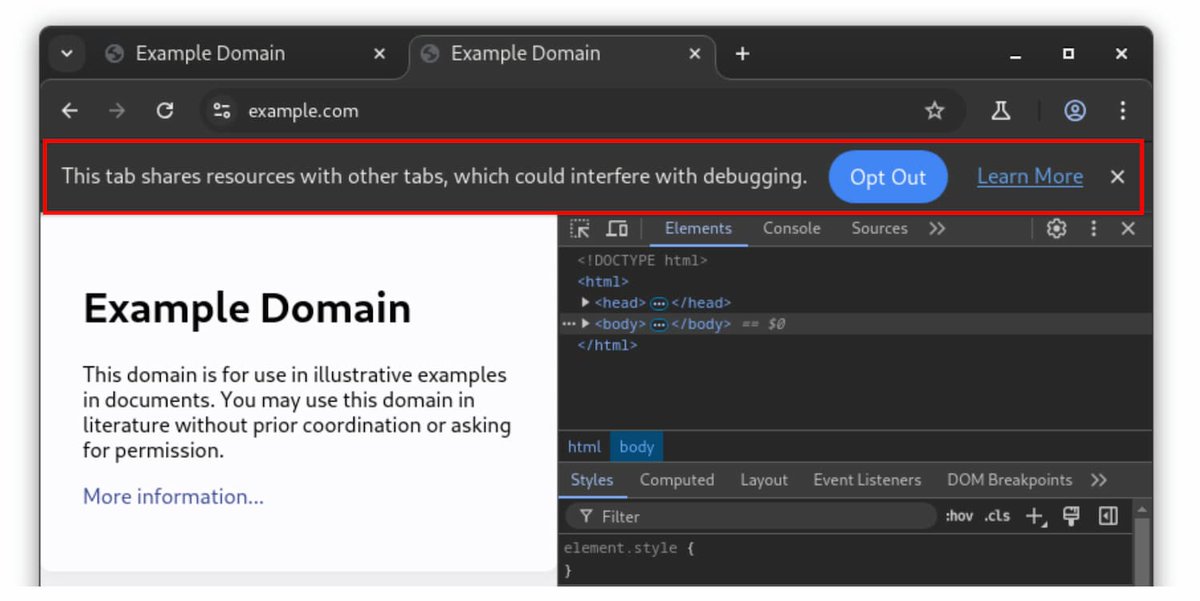Viewport: 1200px width, 601px height.
Task: Select the inspect element tool
Action: pos(580,228)
